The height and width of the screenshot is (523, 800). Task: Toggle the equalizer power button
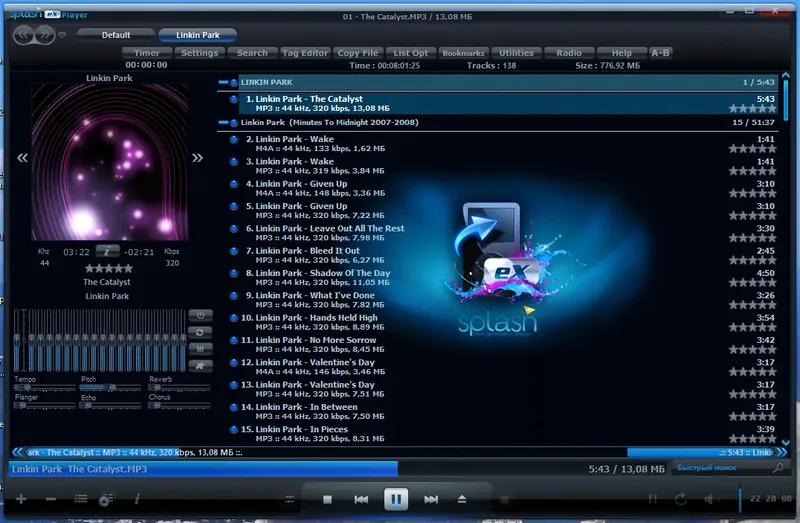click(x=200, y=315)
